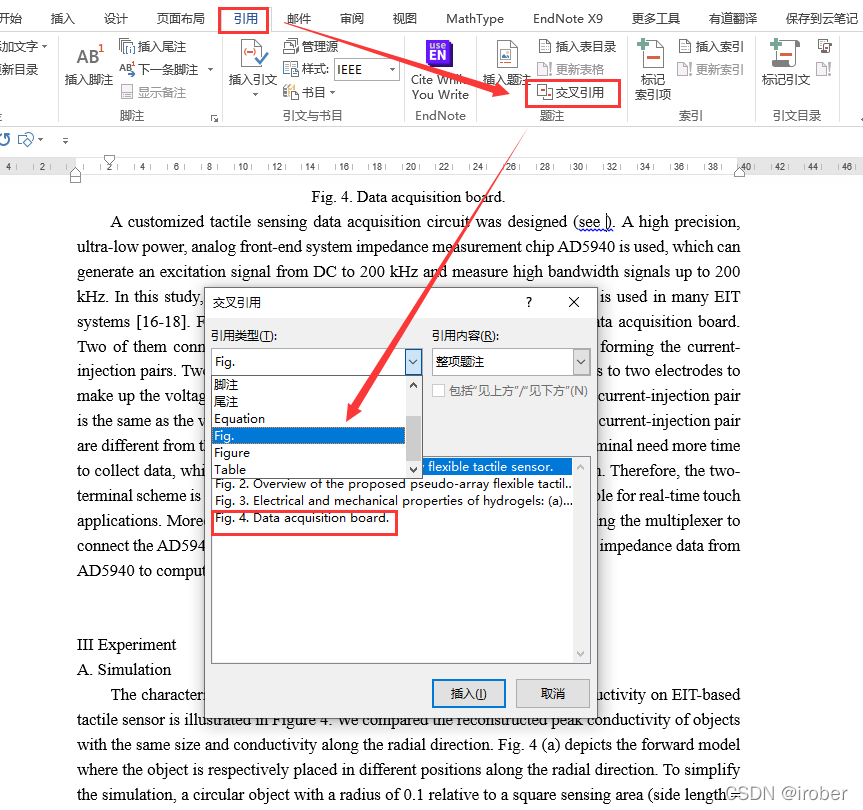Open the 引用内容 dropdown showing 整项题注
The height and width of the screenshot is (810, 863).
[580, 362]
